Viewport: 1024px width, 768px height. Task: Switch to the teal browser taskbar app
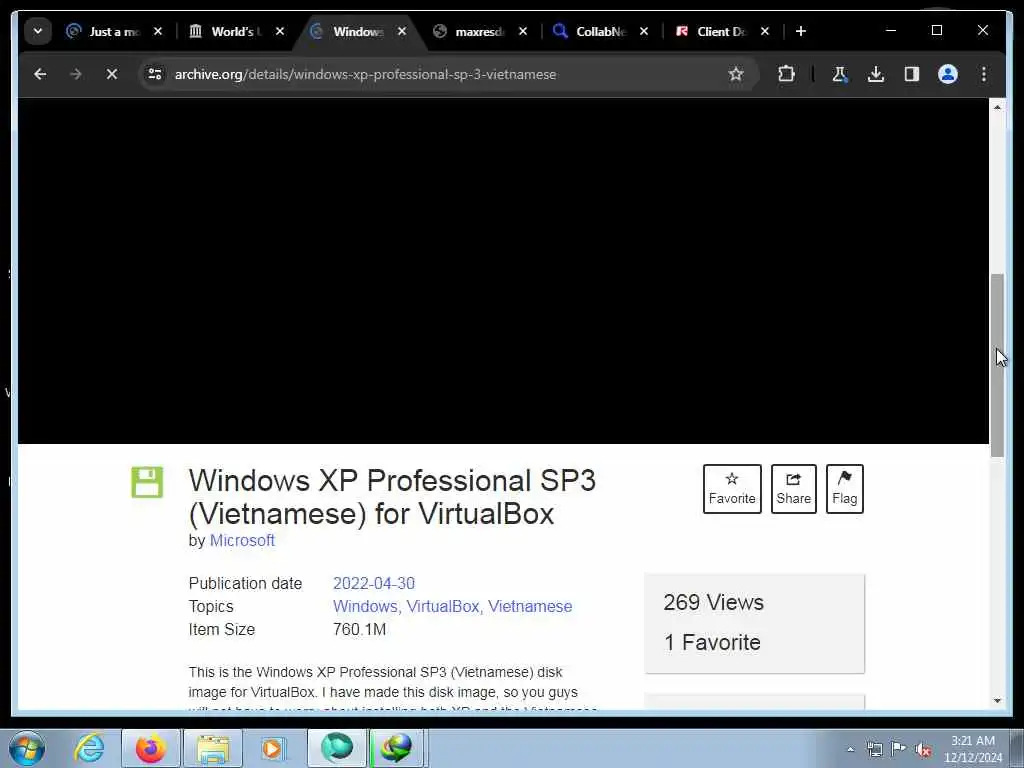pos(337,748)
